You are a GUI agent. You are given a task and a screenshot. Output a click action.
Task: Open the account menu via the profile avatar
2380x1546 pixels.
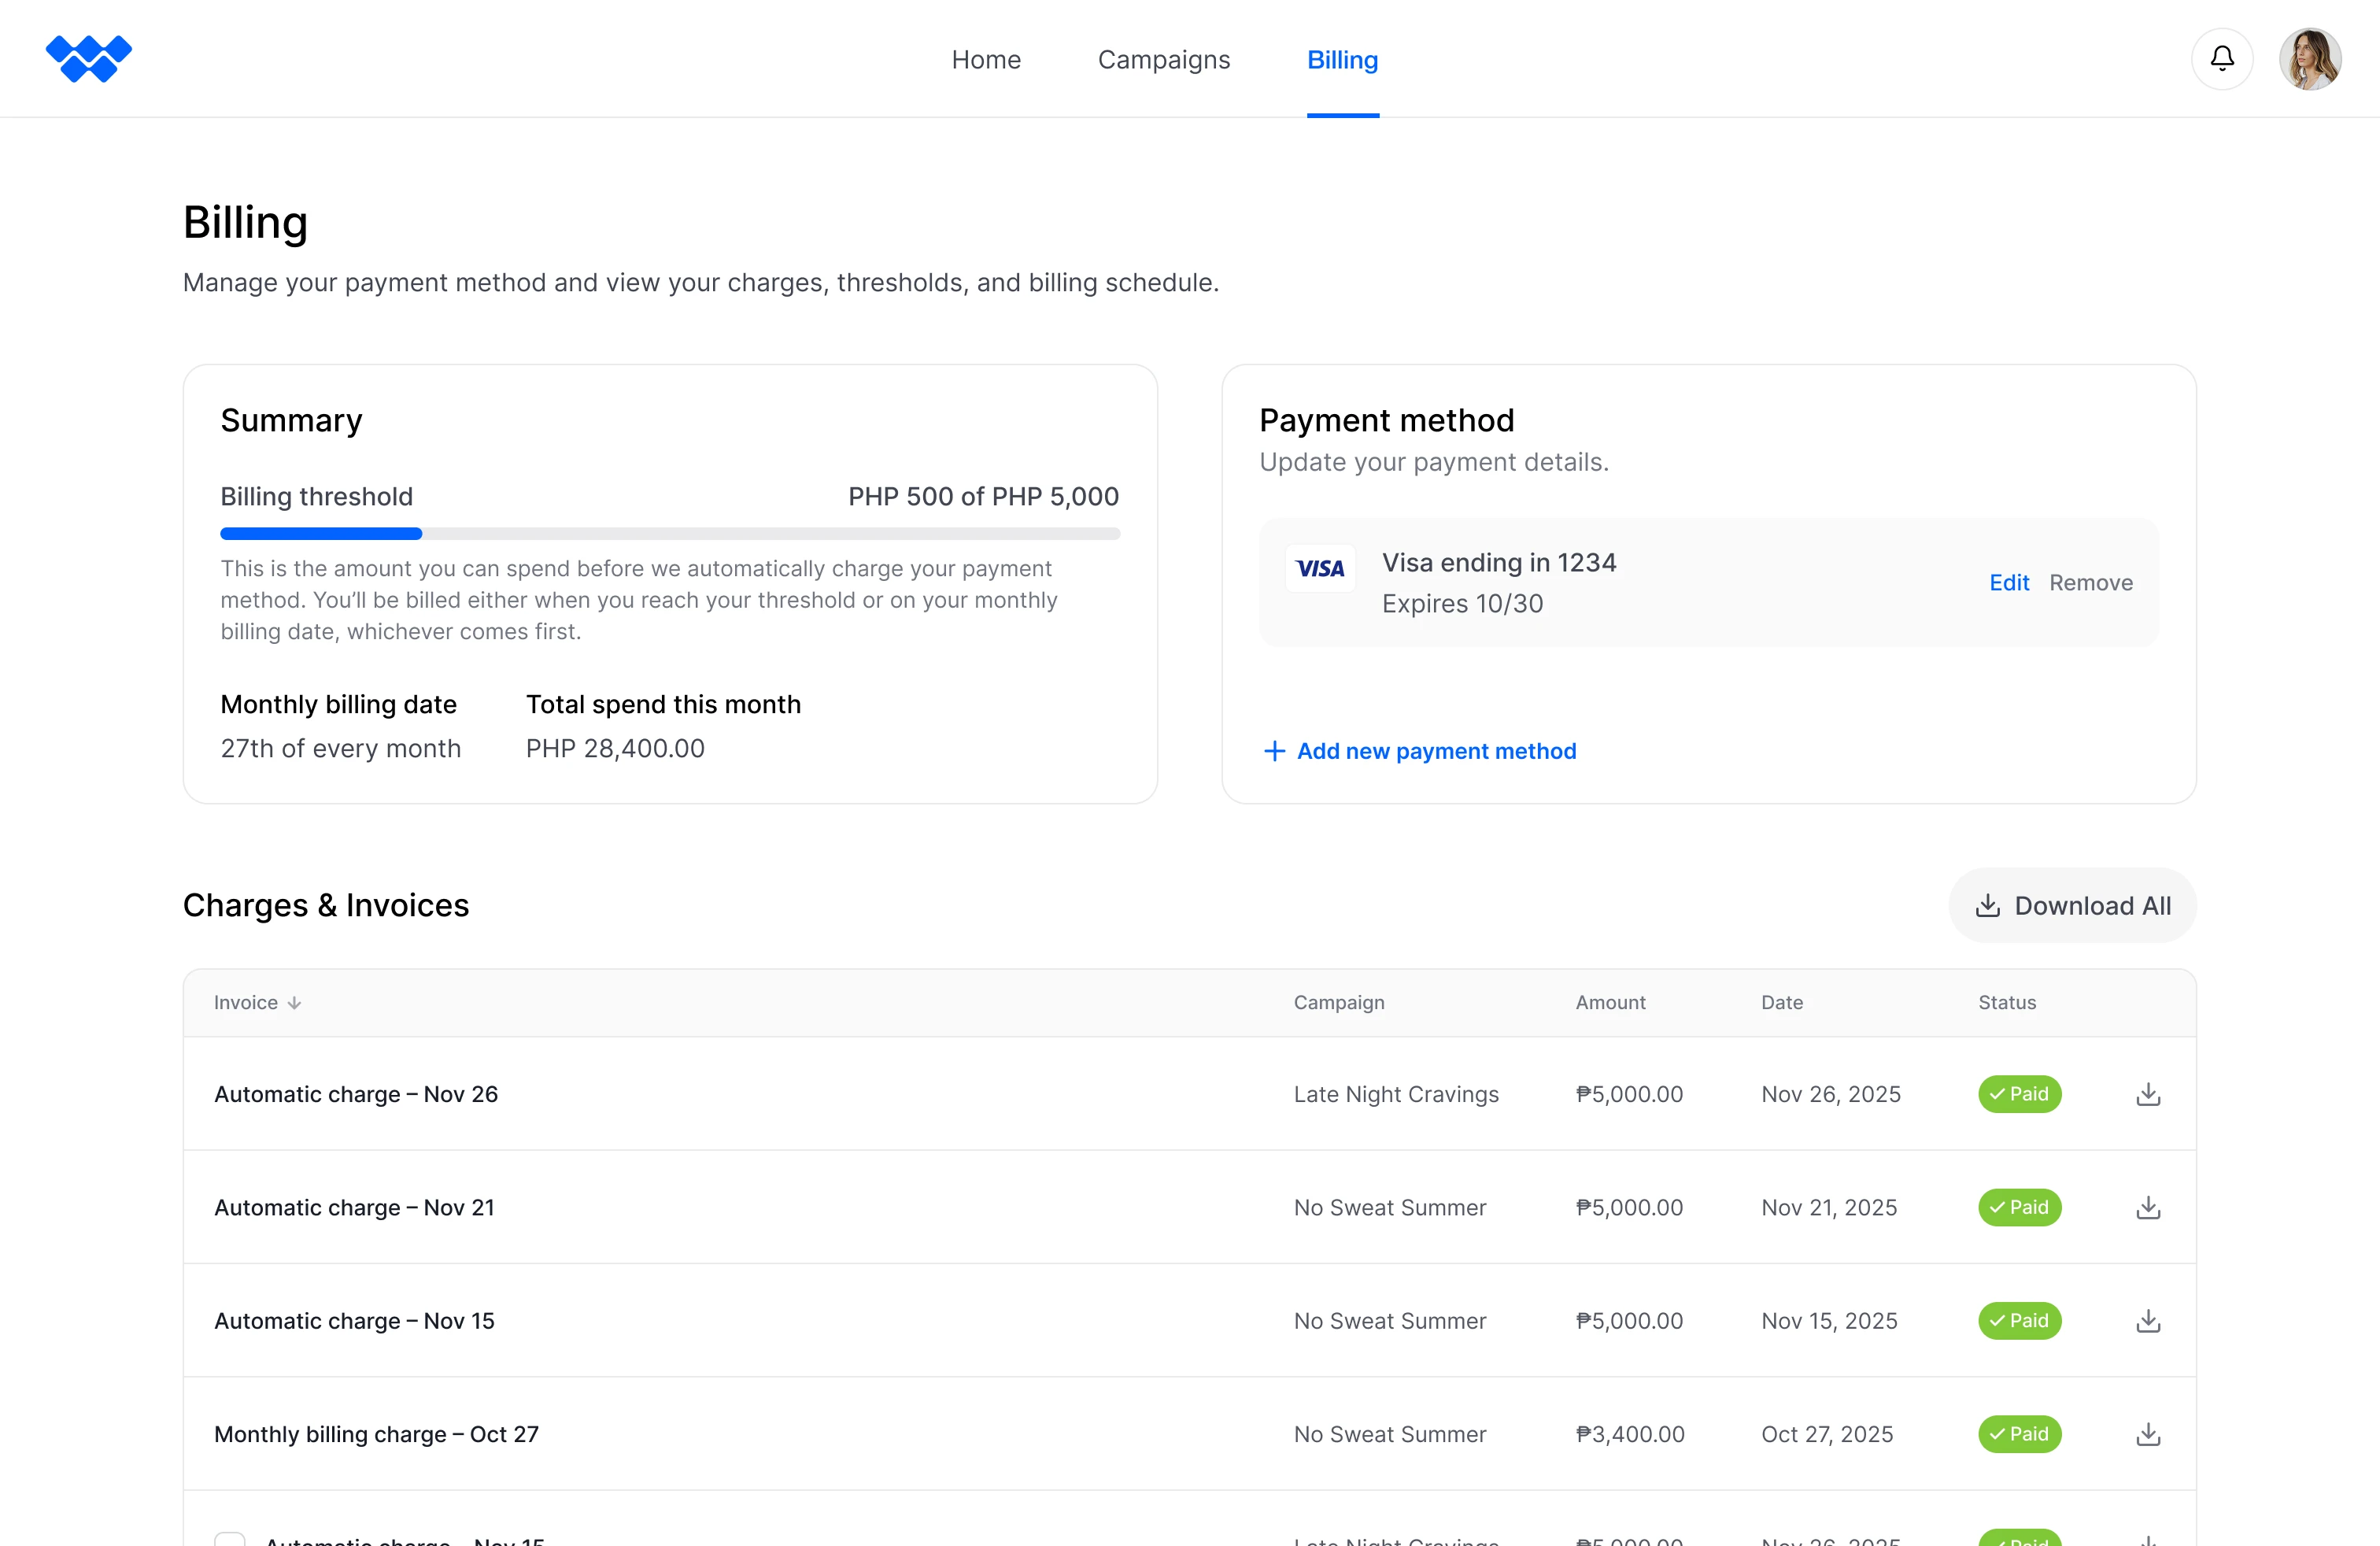[x=2311, y=58]
